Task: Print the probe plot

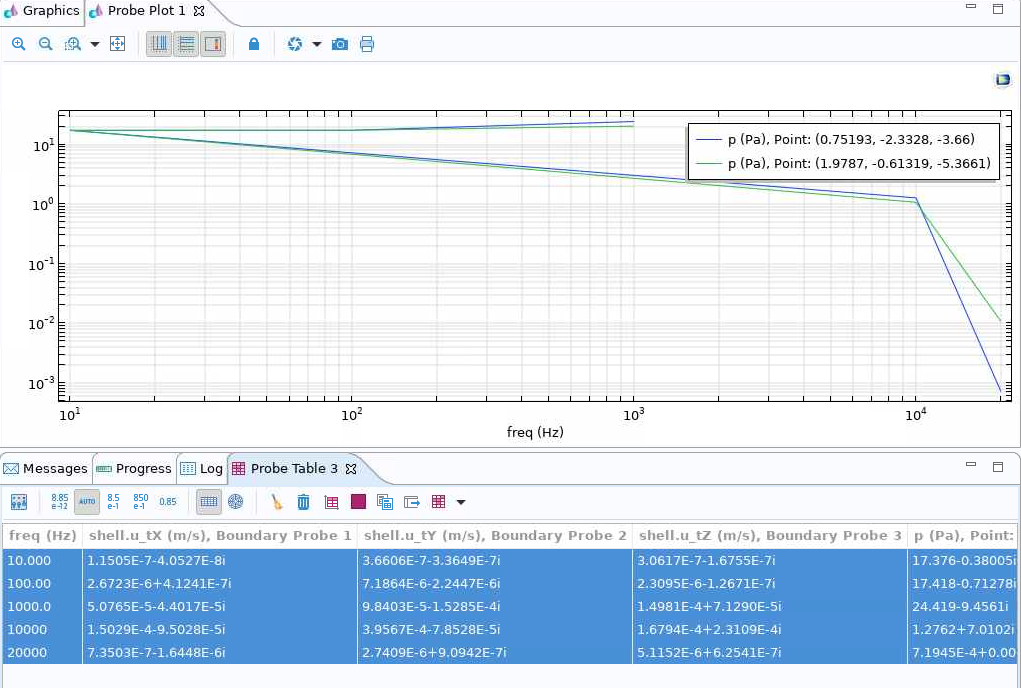Action: click(x=367, y=44)
